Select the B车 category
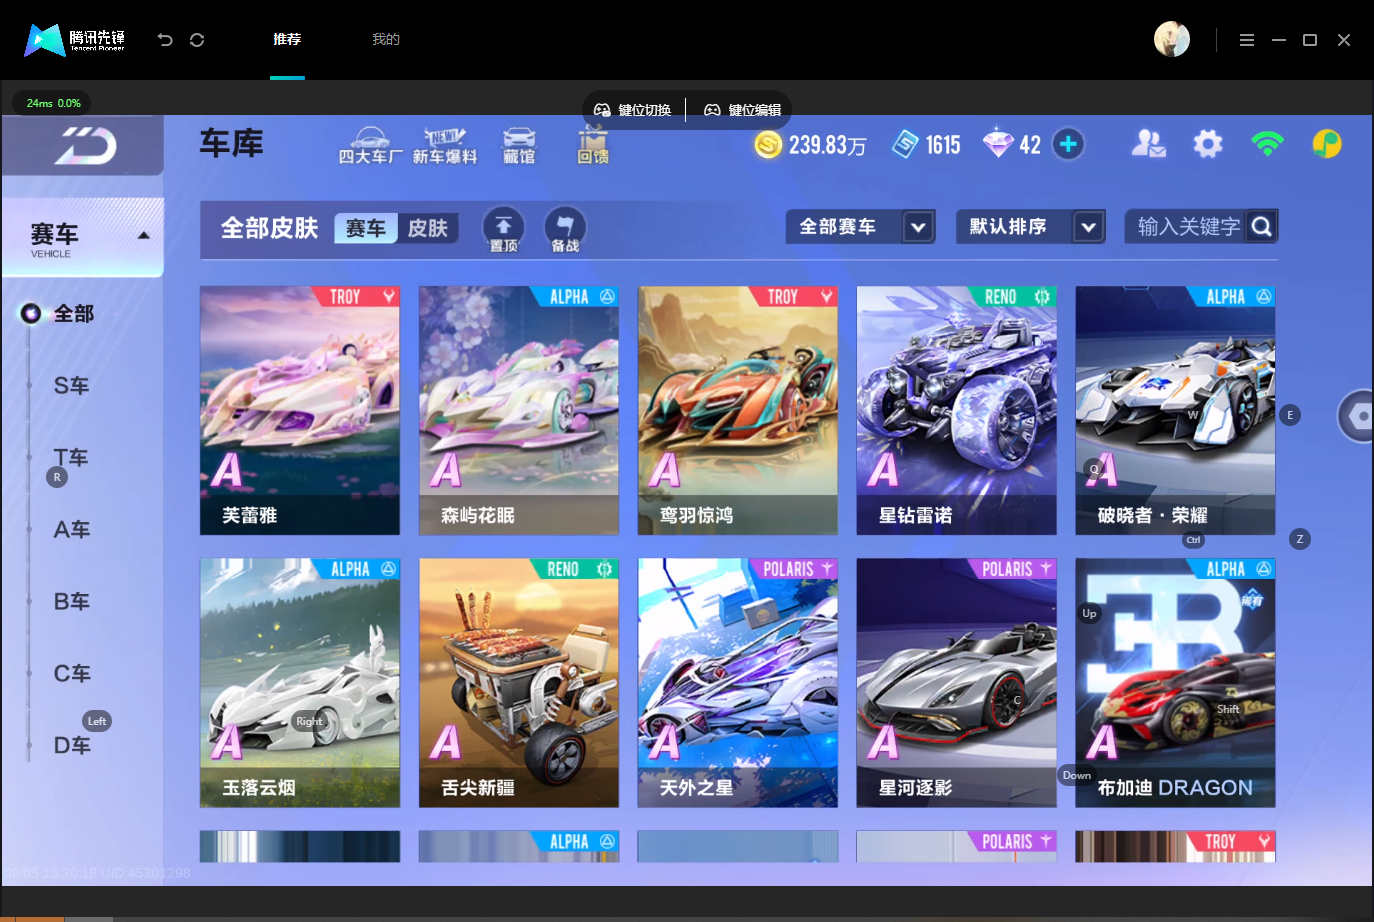 pos(71,602)
